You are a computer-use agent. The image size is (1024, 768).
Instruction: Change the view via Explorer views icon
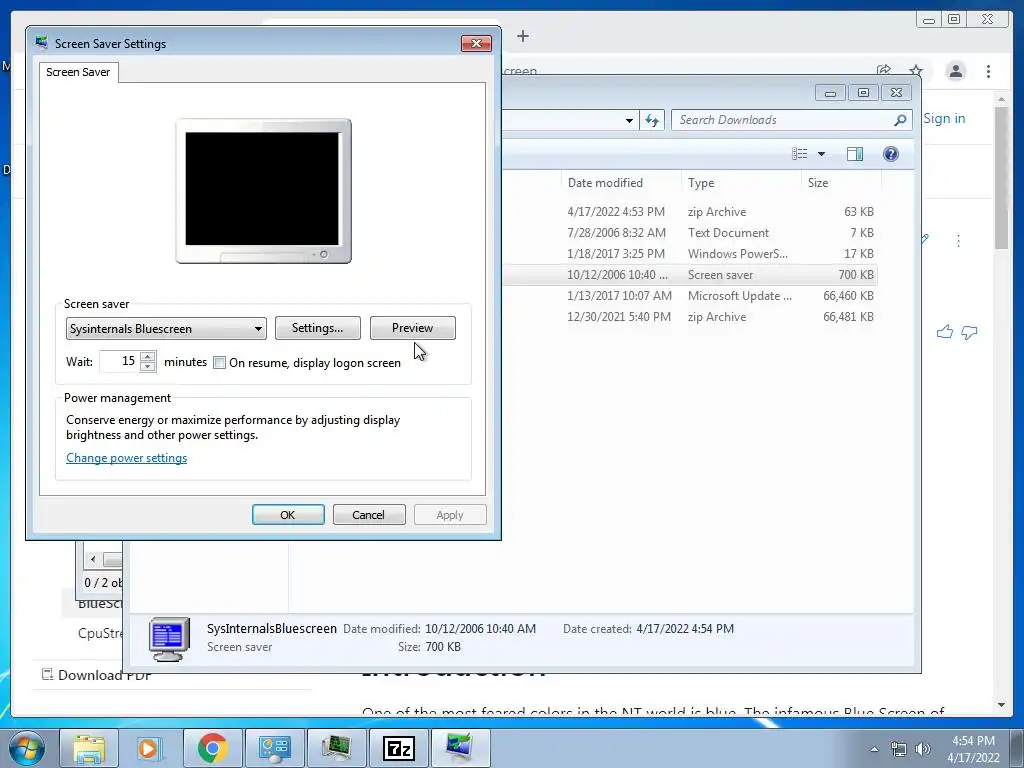[x=800, y=153]
